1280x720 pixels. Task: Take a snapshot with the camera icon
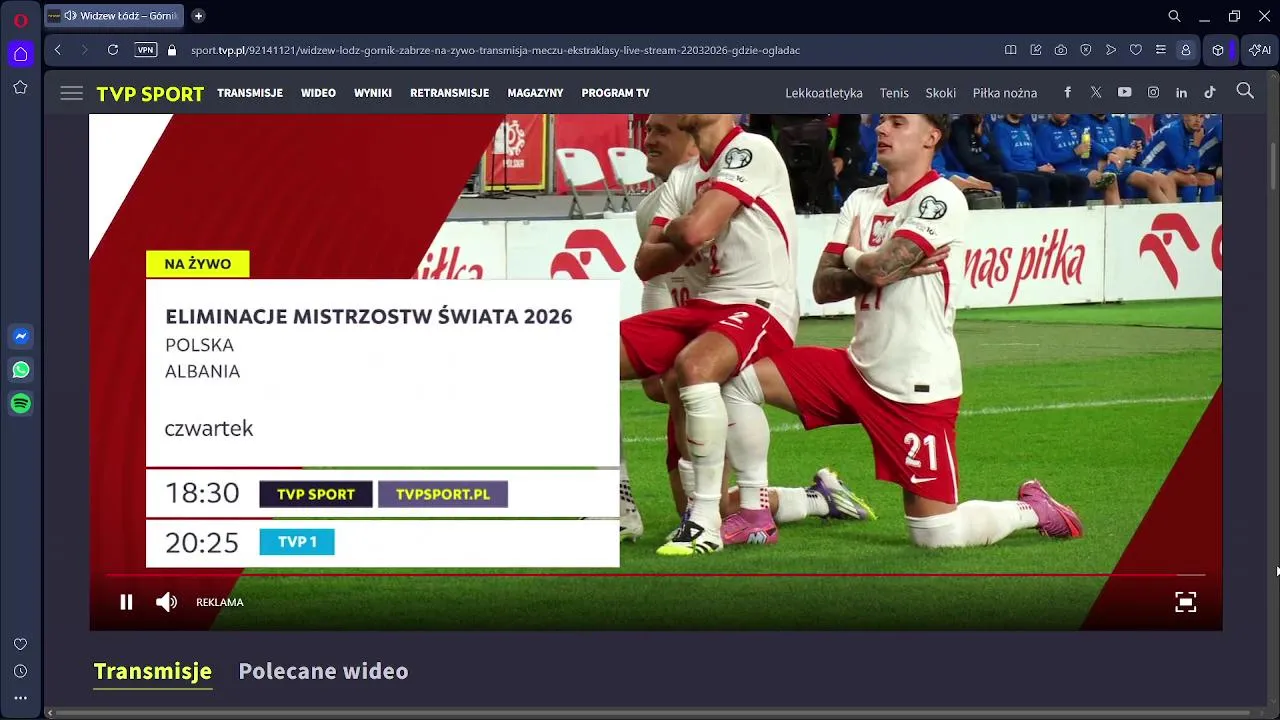tap(1061, 50)
